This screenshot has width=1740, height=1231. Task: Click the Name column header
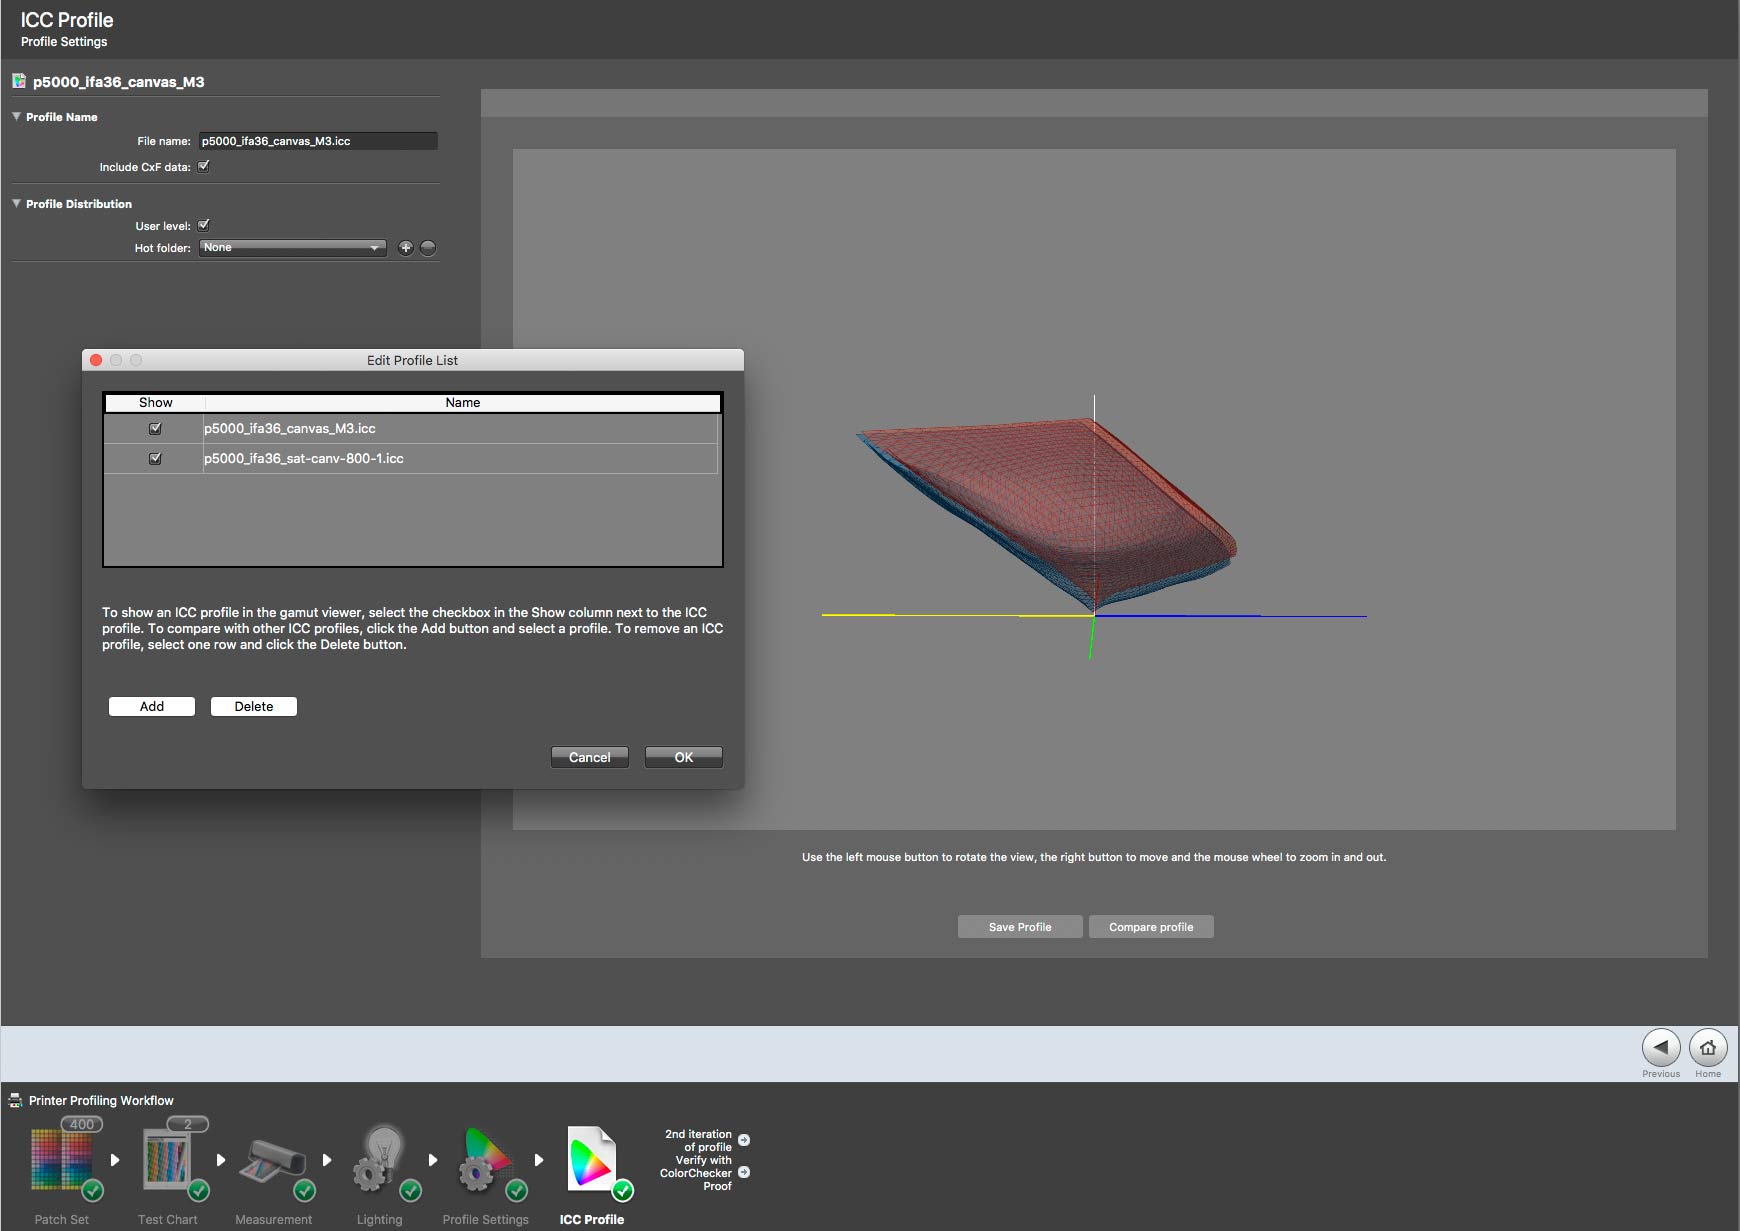463,403
